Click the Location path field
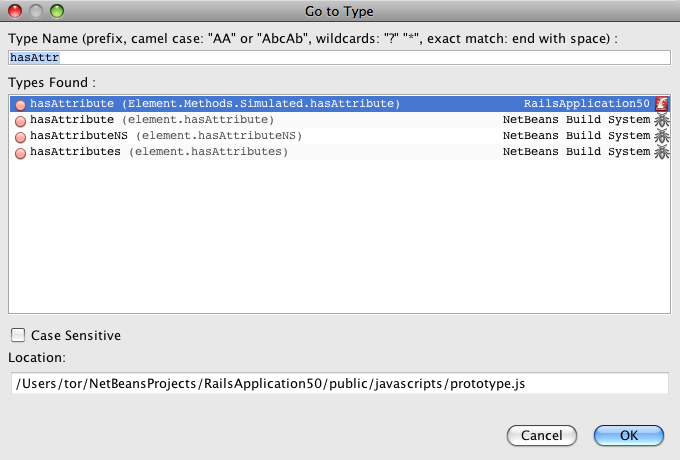The height and width of the screenshot is (460, 680). click(x=338, y=383)
